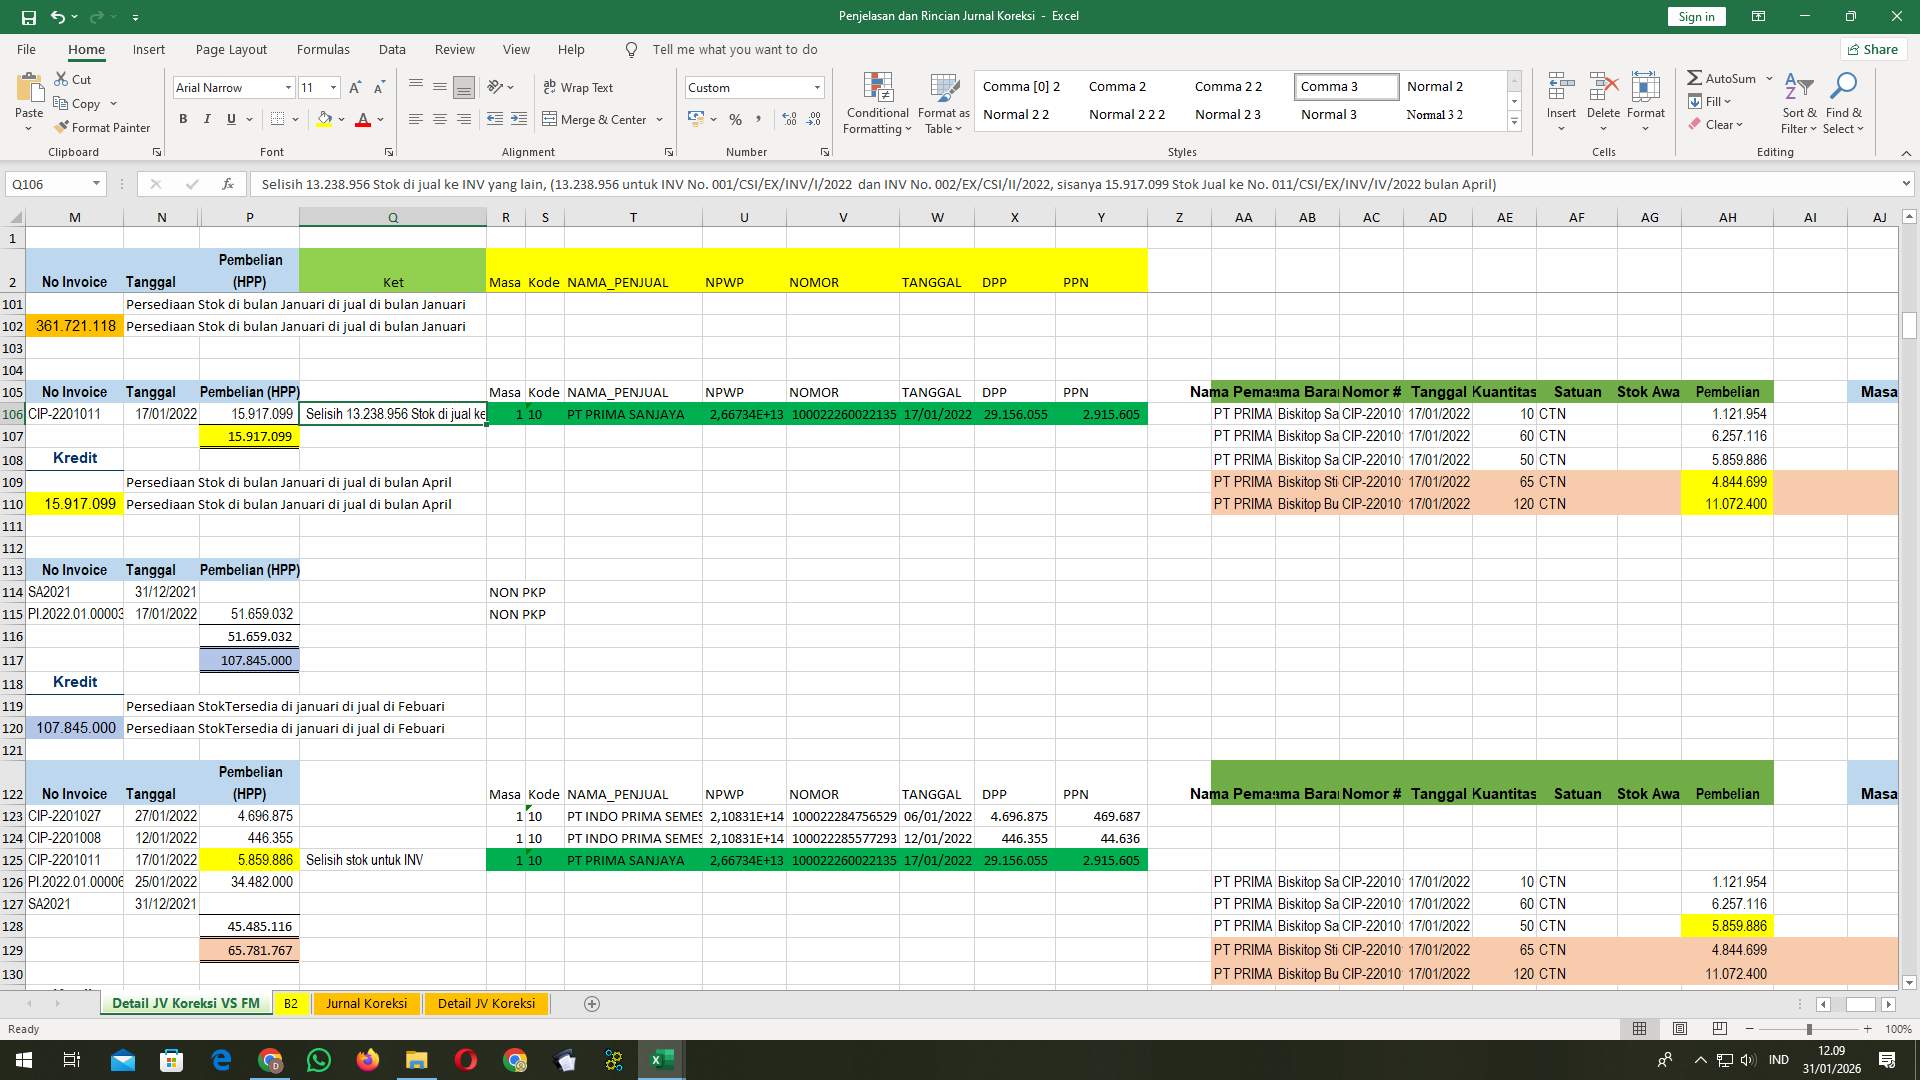Switch to the Formulas ribbon tab

[323, 49]
